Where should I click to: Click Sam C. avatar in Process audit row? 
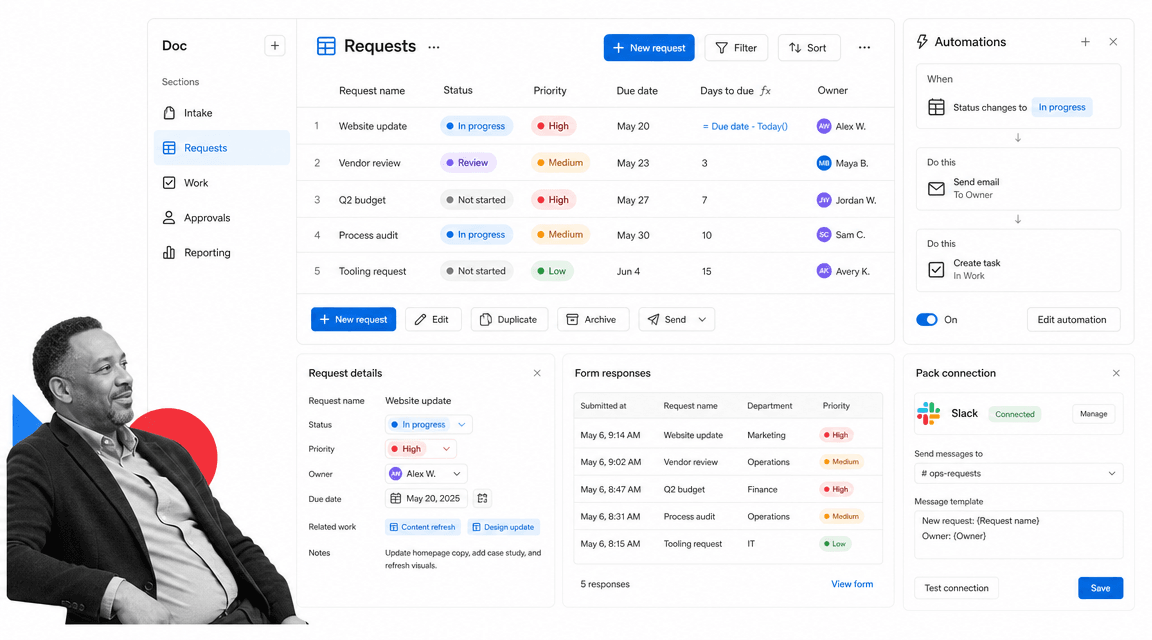click(x=824, y=234)
